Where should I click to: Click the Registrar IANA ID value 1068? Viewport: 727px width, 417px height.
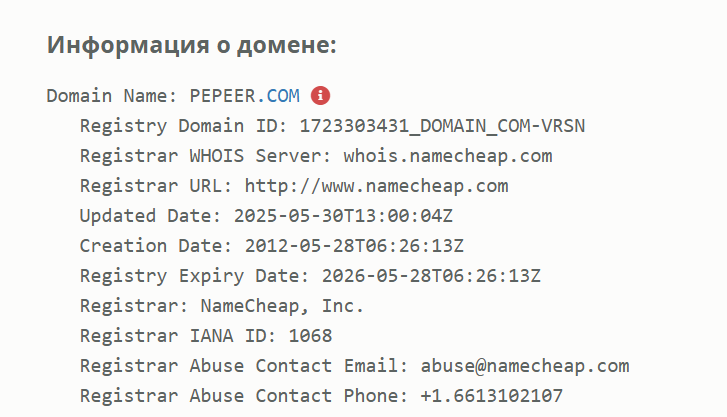point(310,336)
